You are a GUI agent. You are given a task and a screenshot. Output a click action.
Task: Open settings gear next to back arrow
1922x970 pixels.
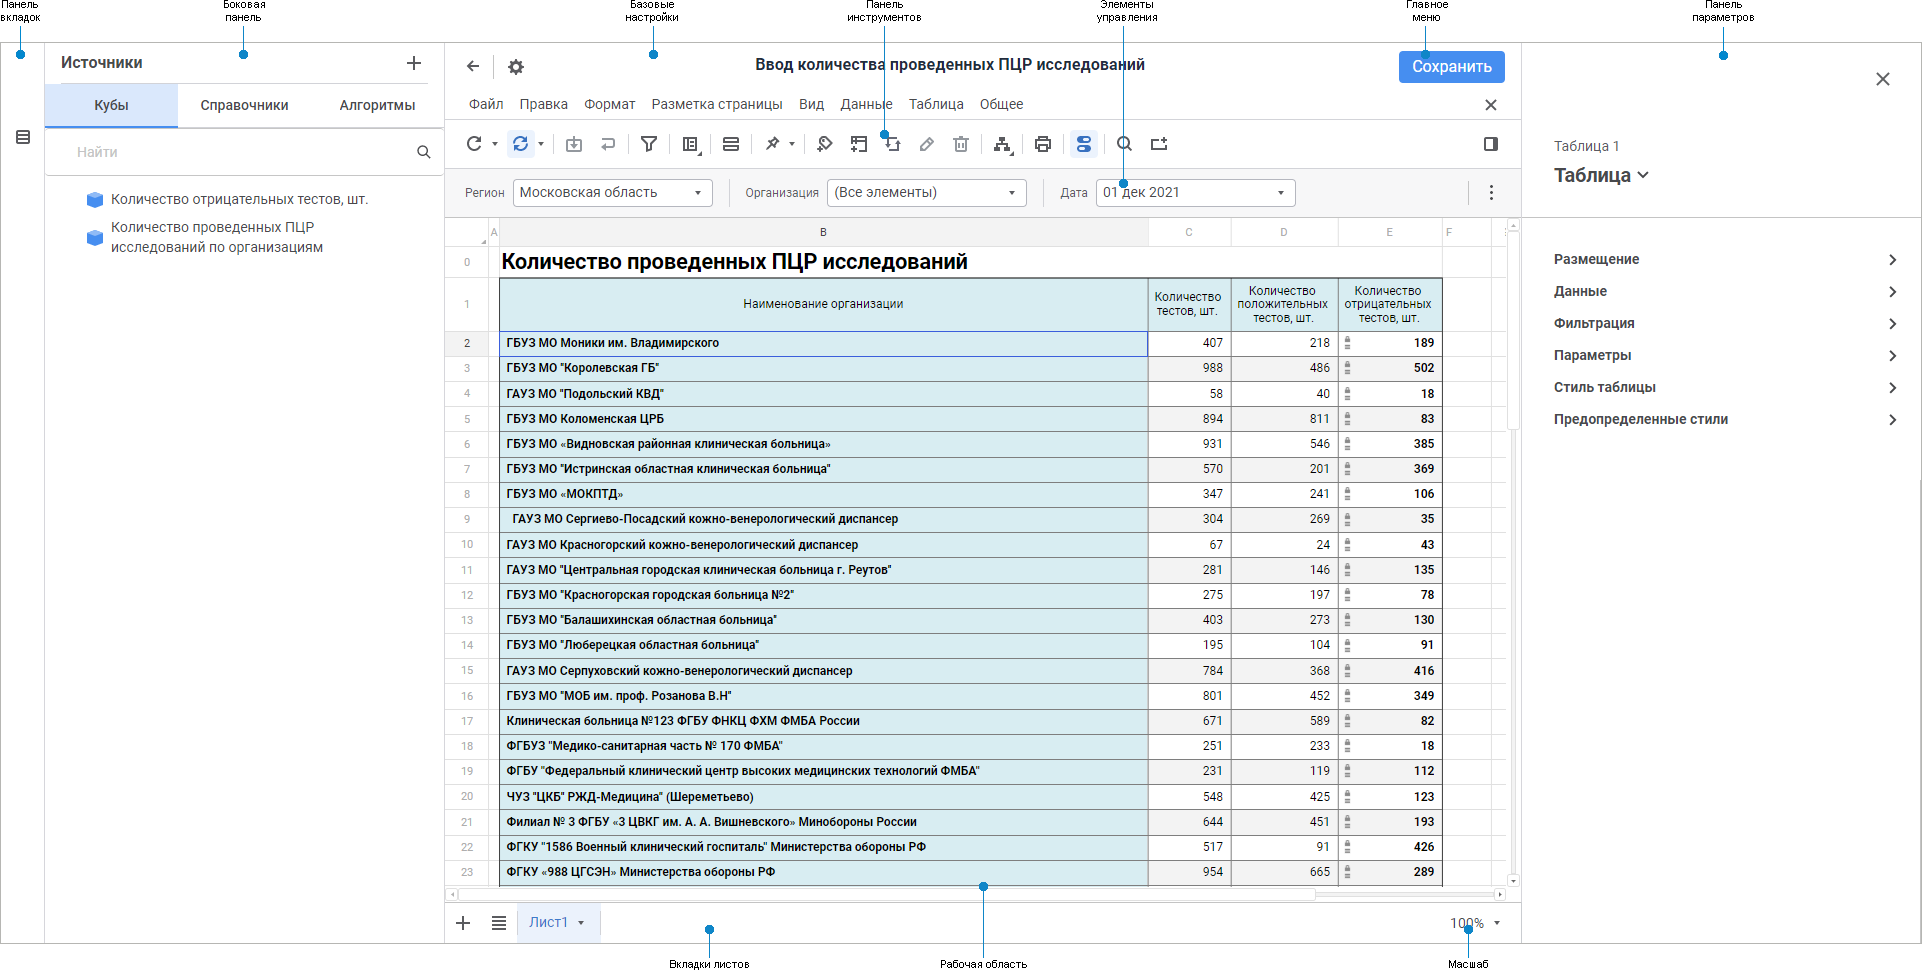[x=516, y=67]
